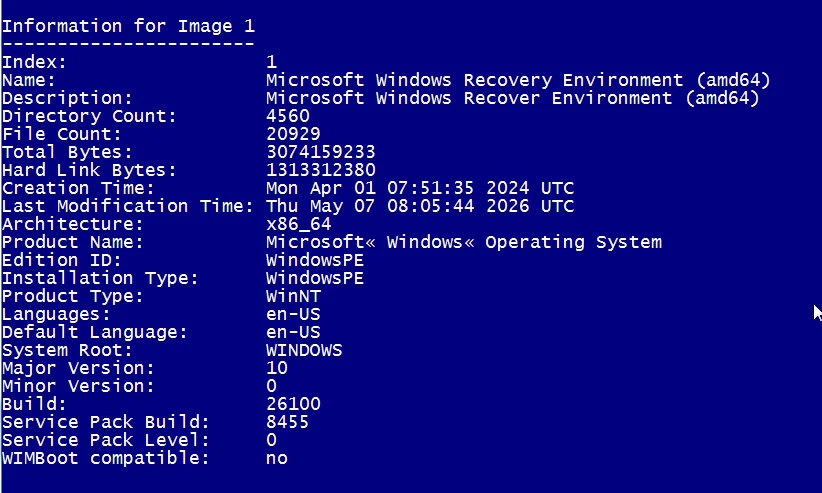822x493 pixels.
Task: Click the System Root value WINDOWS
Action: coord(304,350)
